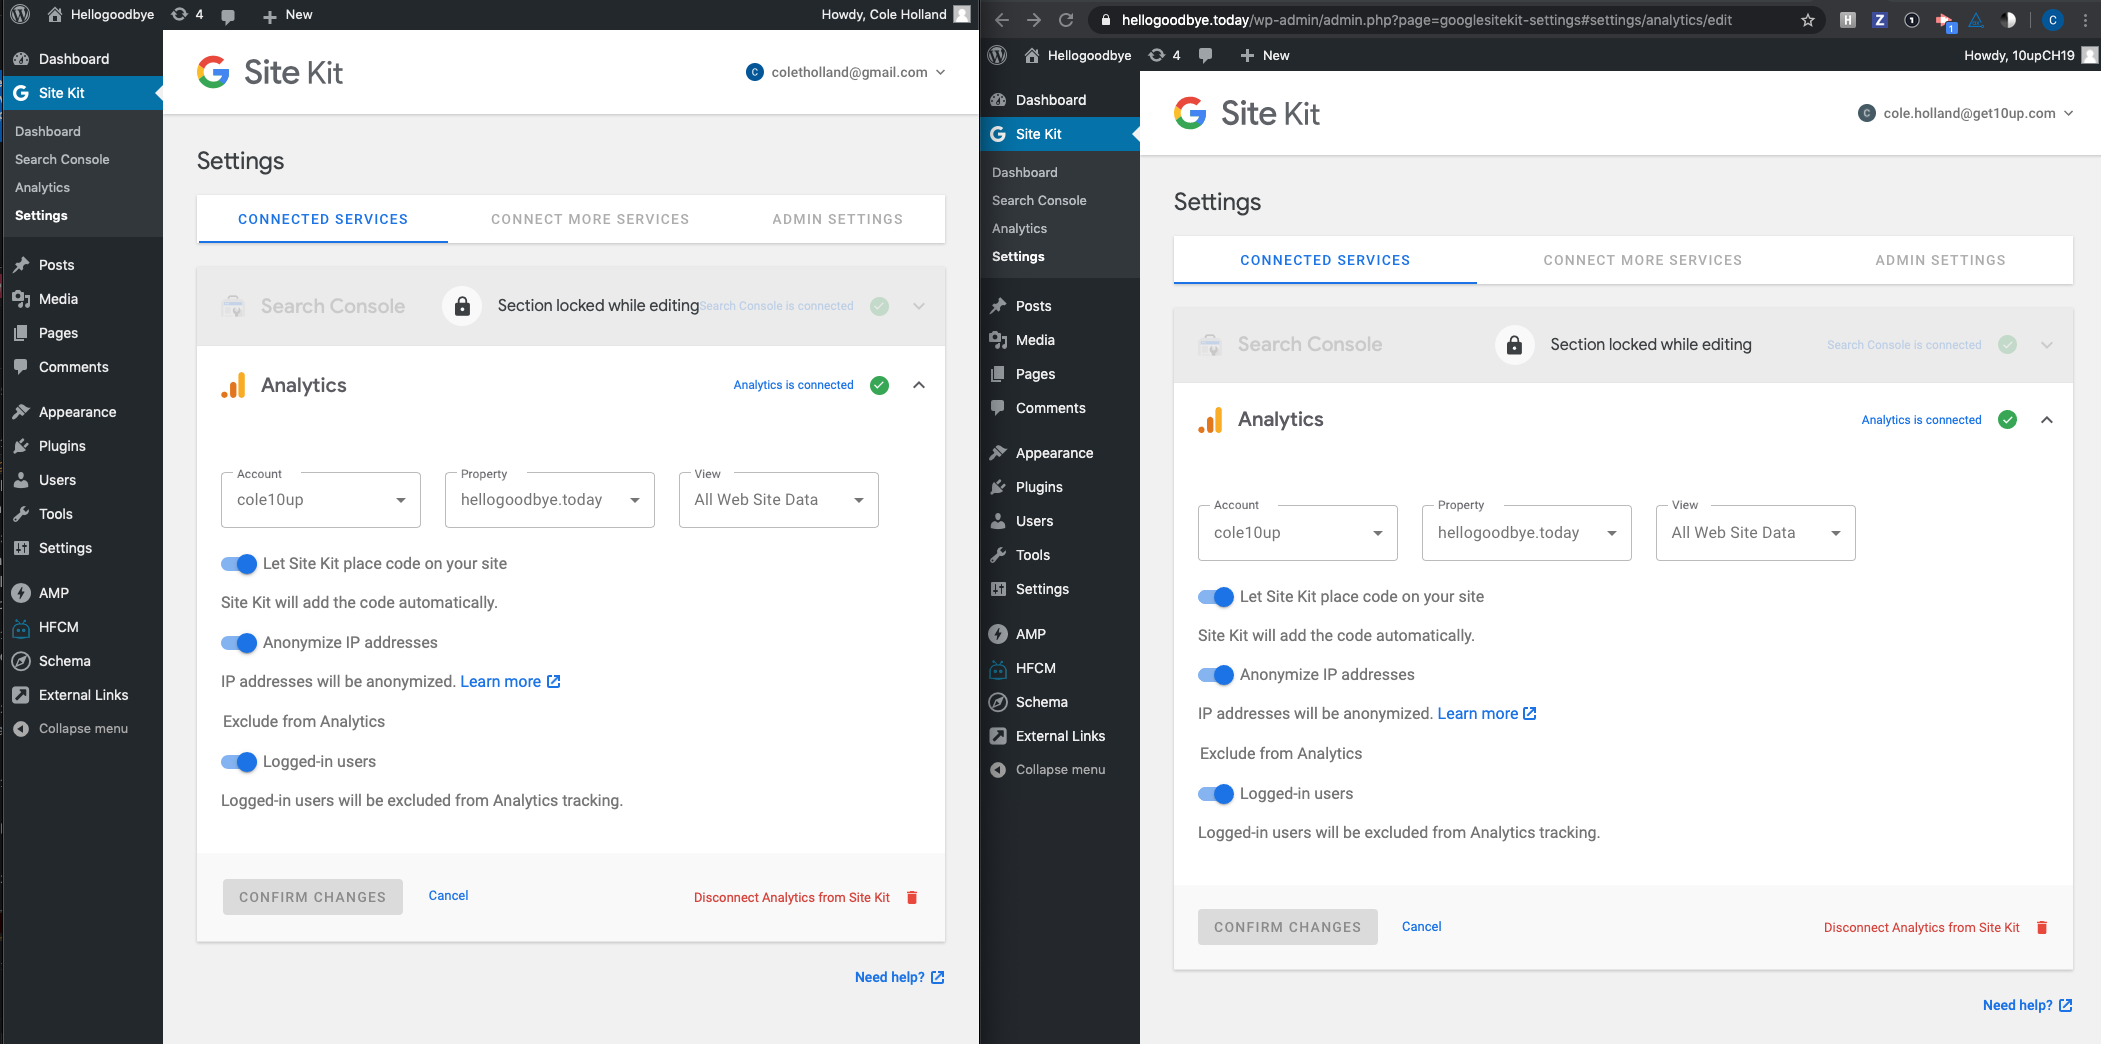Click Hellogoodbye site name in right window admin bar

click(x=1078, y=55)
